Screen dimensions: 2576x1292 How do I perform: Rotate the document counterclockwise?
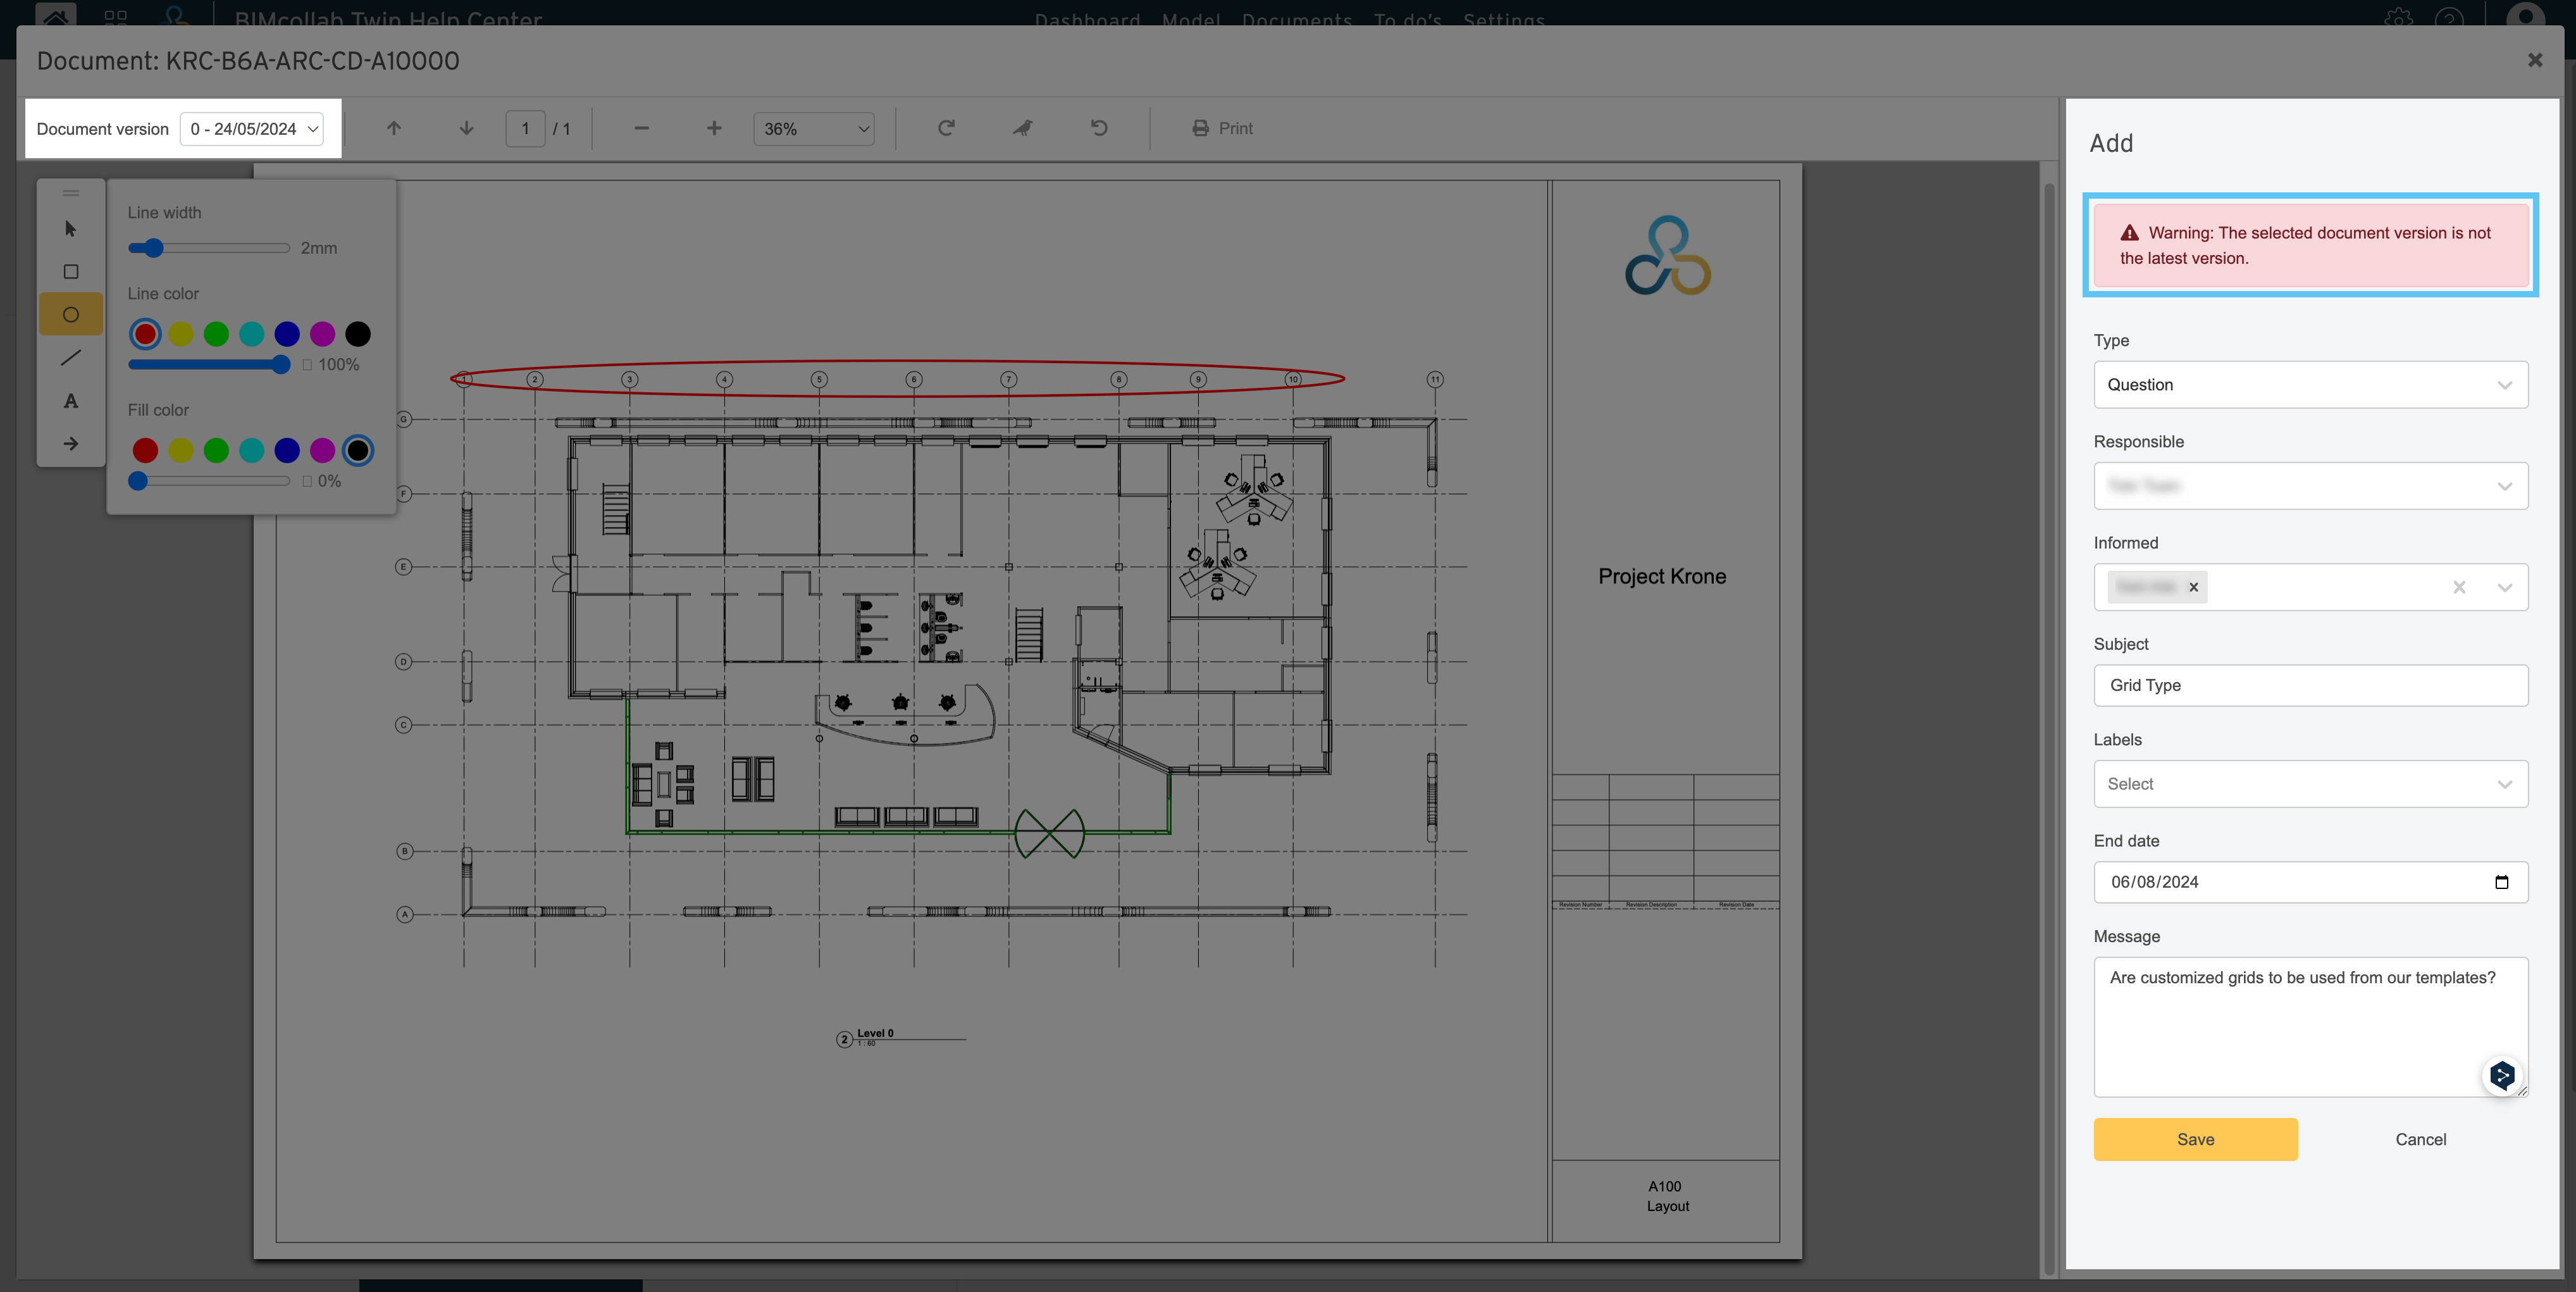coord(1099,128)
